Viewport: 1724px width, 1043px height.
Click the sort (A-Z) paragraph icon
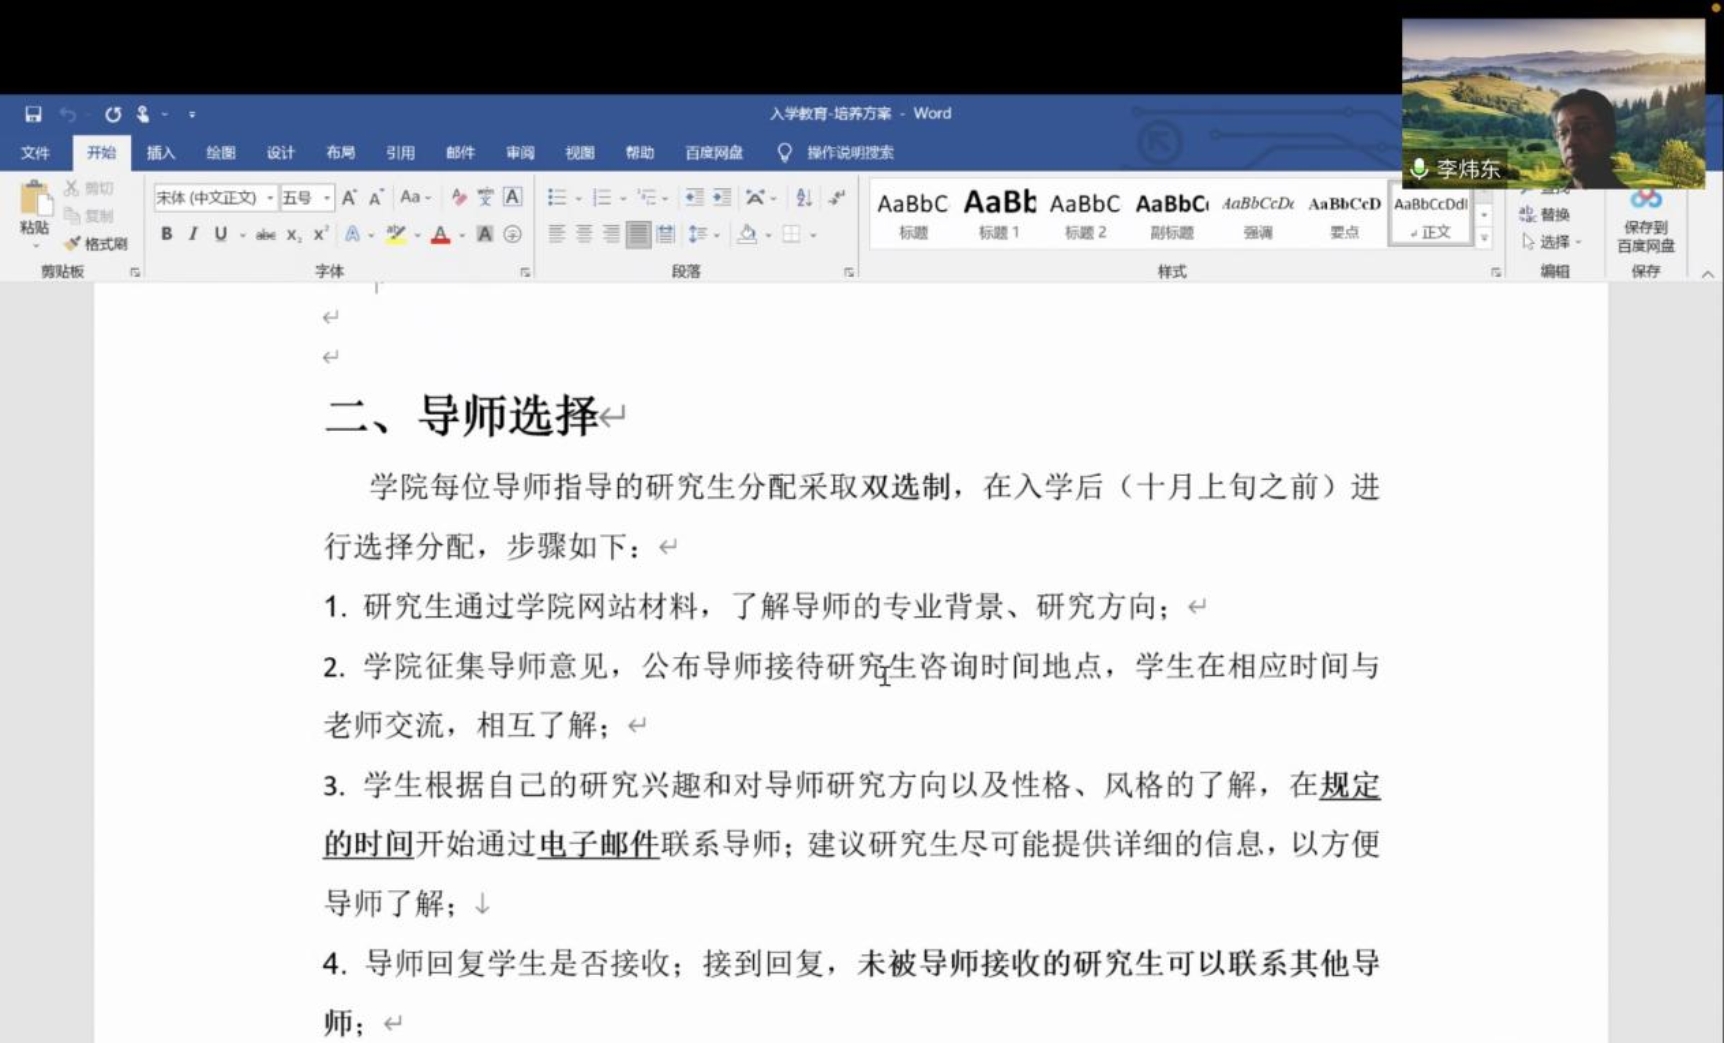[804, 197]
